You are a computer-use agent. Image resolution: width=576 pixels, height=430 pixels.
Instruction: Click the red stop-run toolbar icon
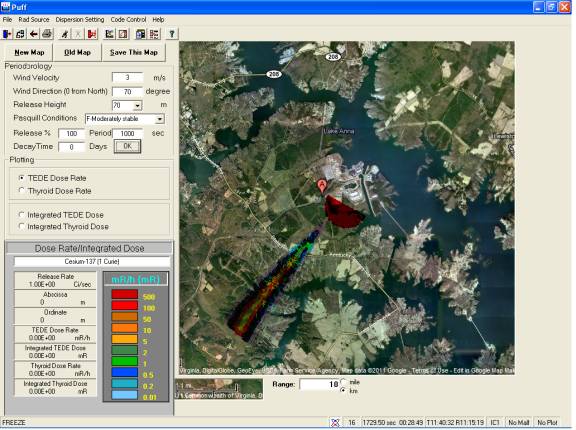[92, 34]
